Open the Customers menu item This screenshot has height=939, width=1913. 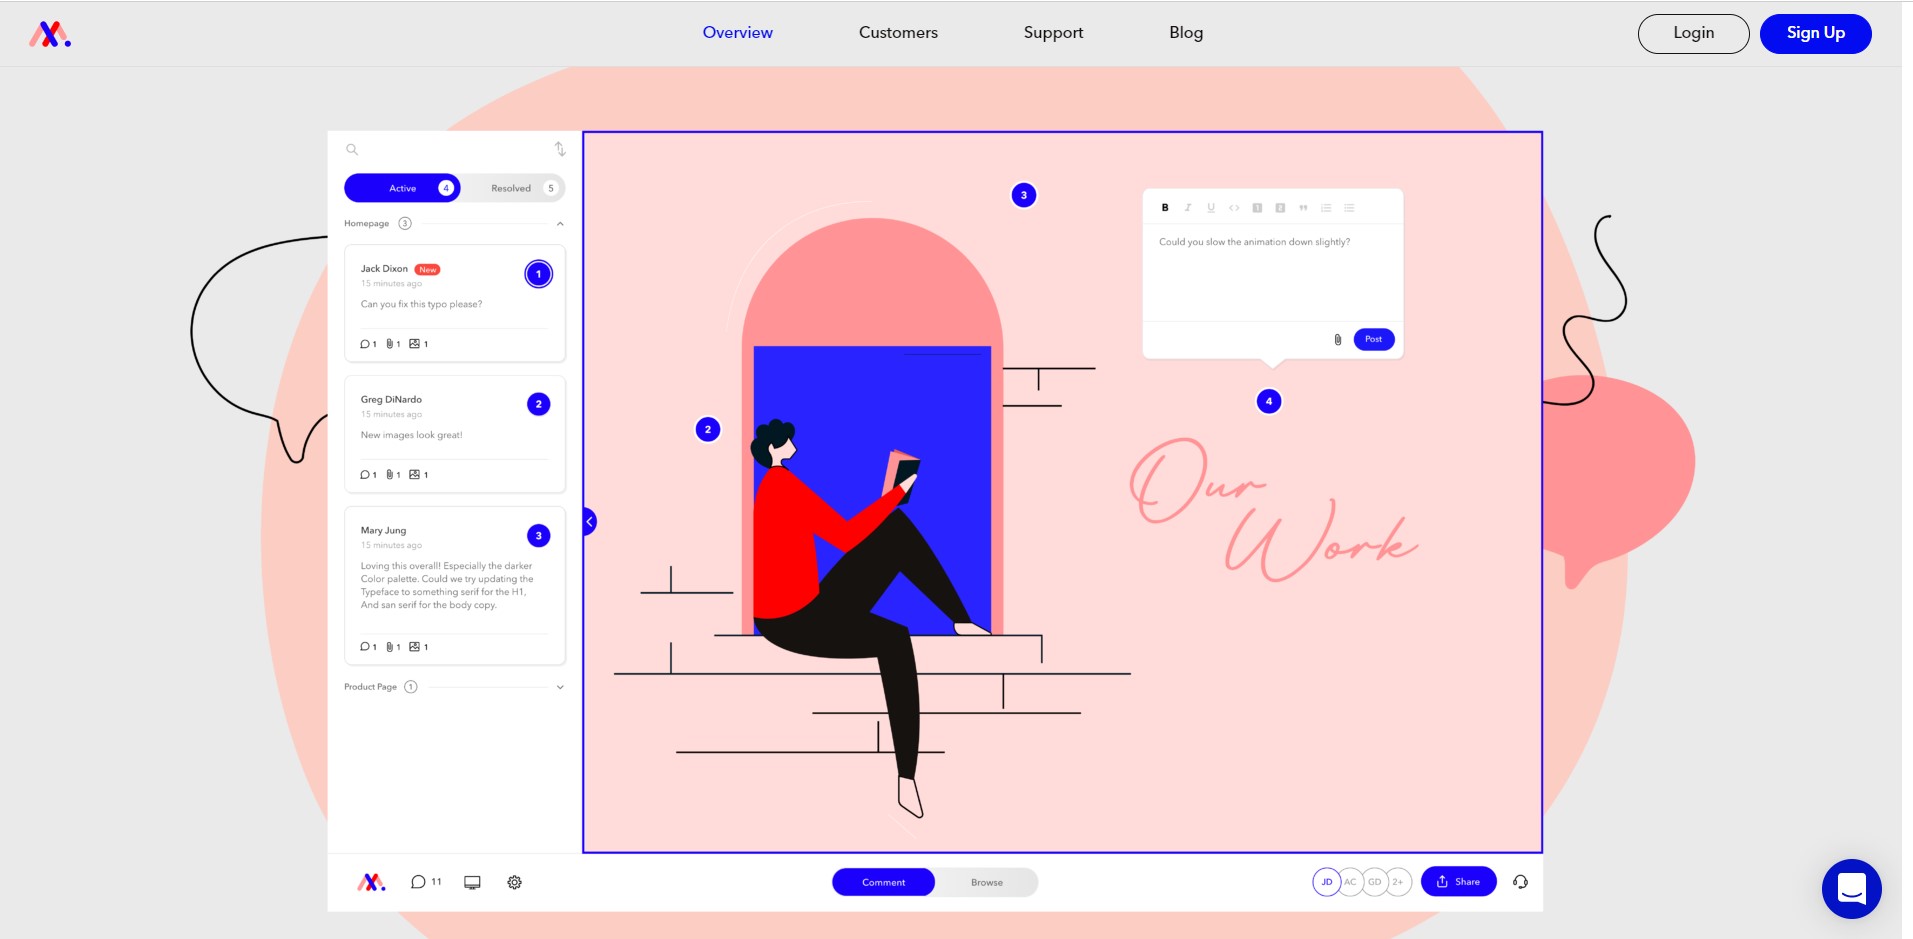(898, 33)
